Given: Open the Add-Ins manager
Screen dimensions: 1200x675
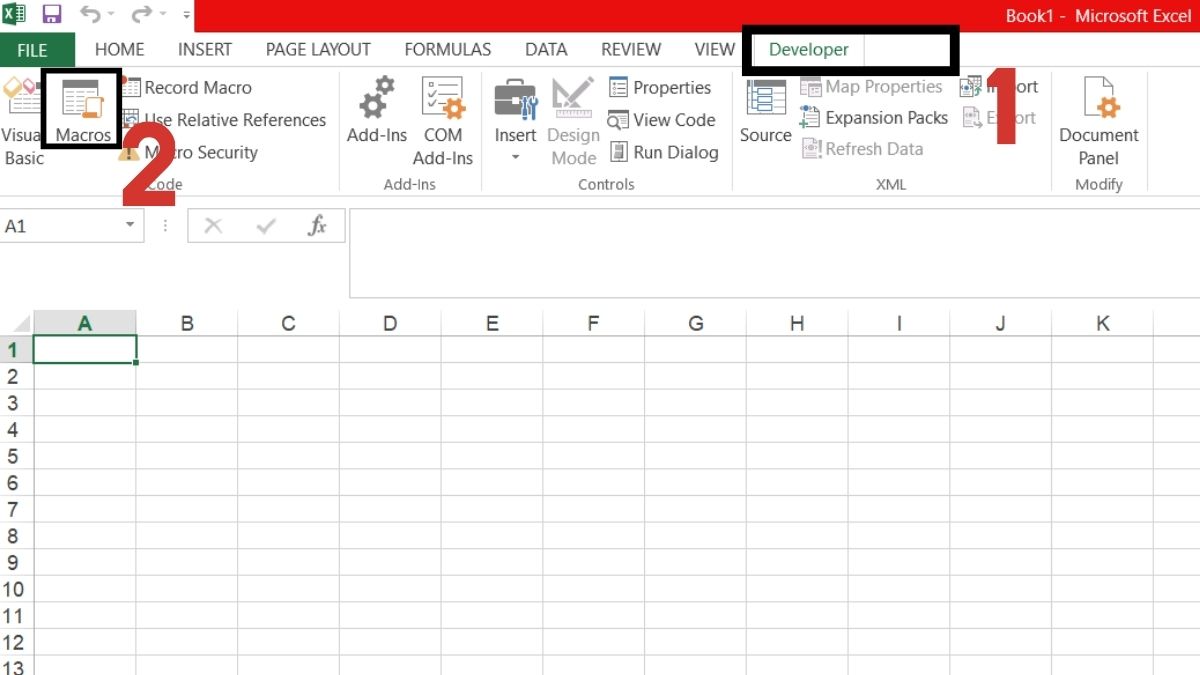Looking at the screenshot, I should click(377, 112).
